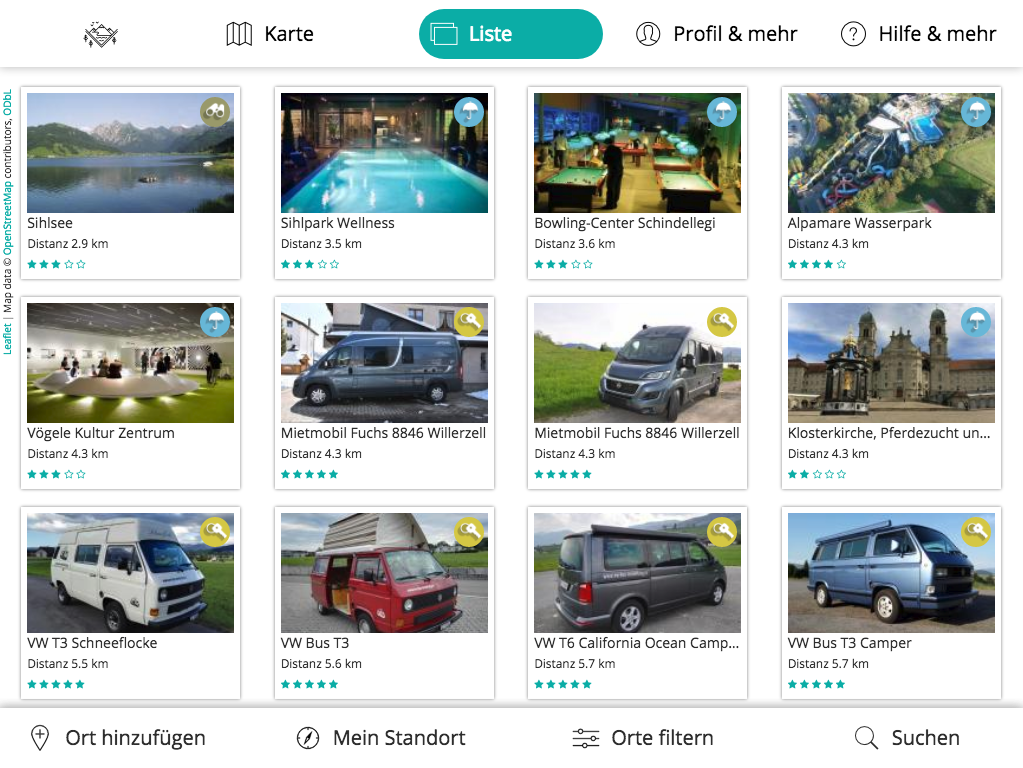Open Profil & mehr menu
The image size is (1023, 768).
716,34
